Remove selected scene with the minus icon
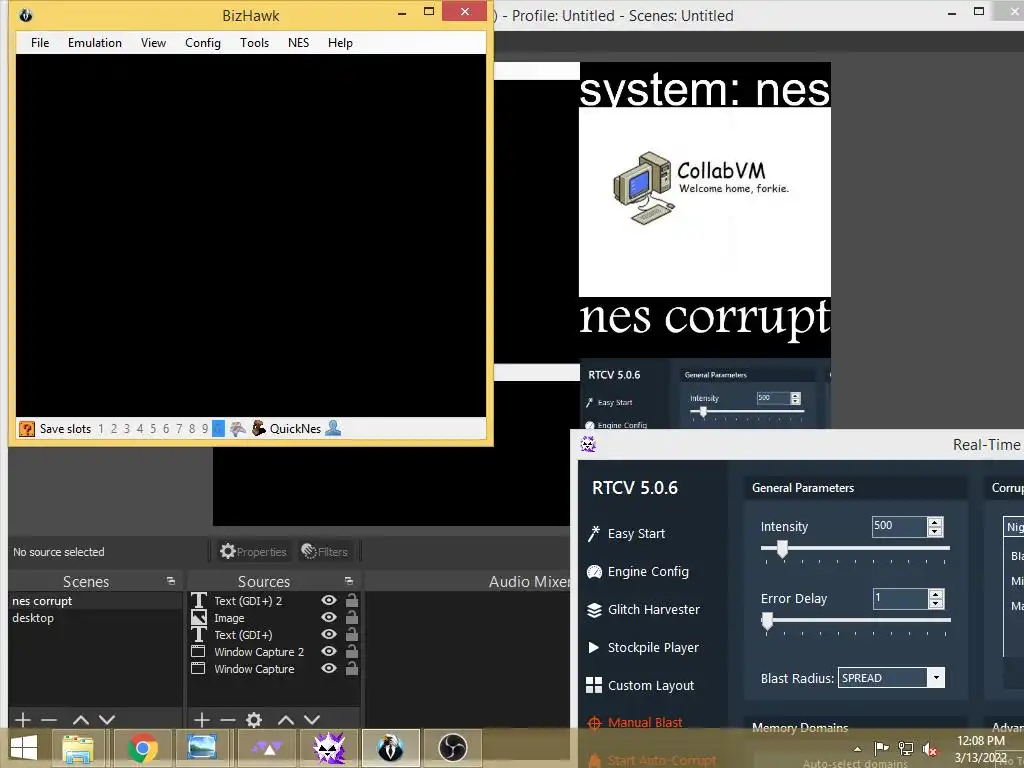Screen dimensions: 1024x768 point(49,720)
